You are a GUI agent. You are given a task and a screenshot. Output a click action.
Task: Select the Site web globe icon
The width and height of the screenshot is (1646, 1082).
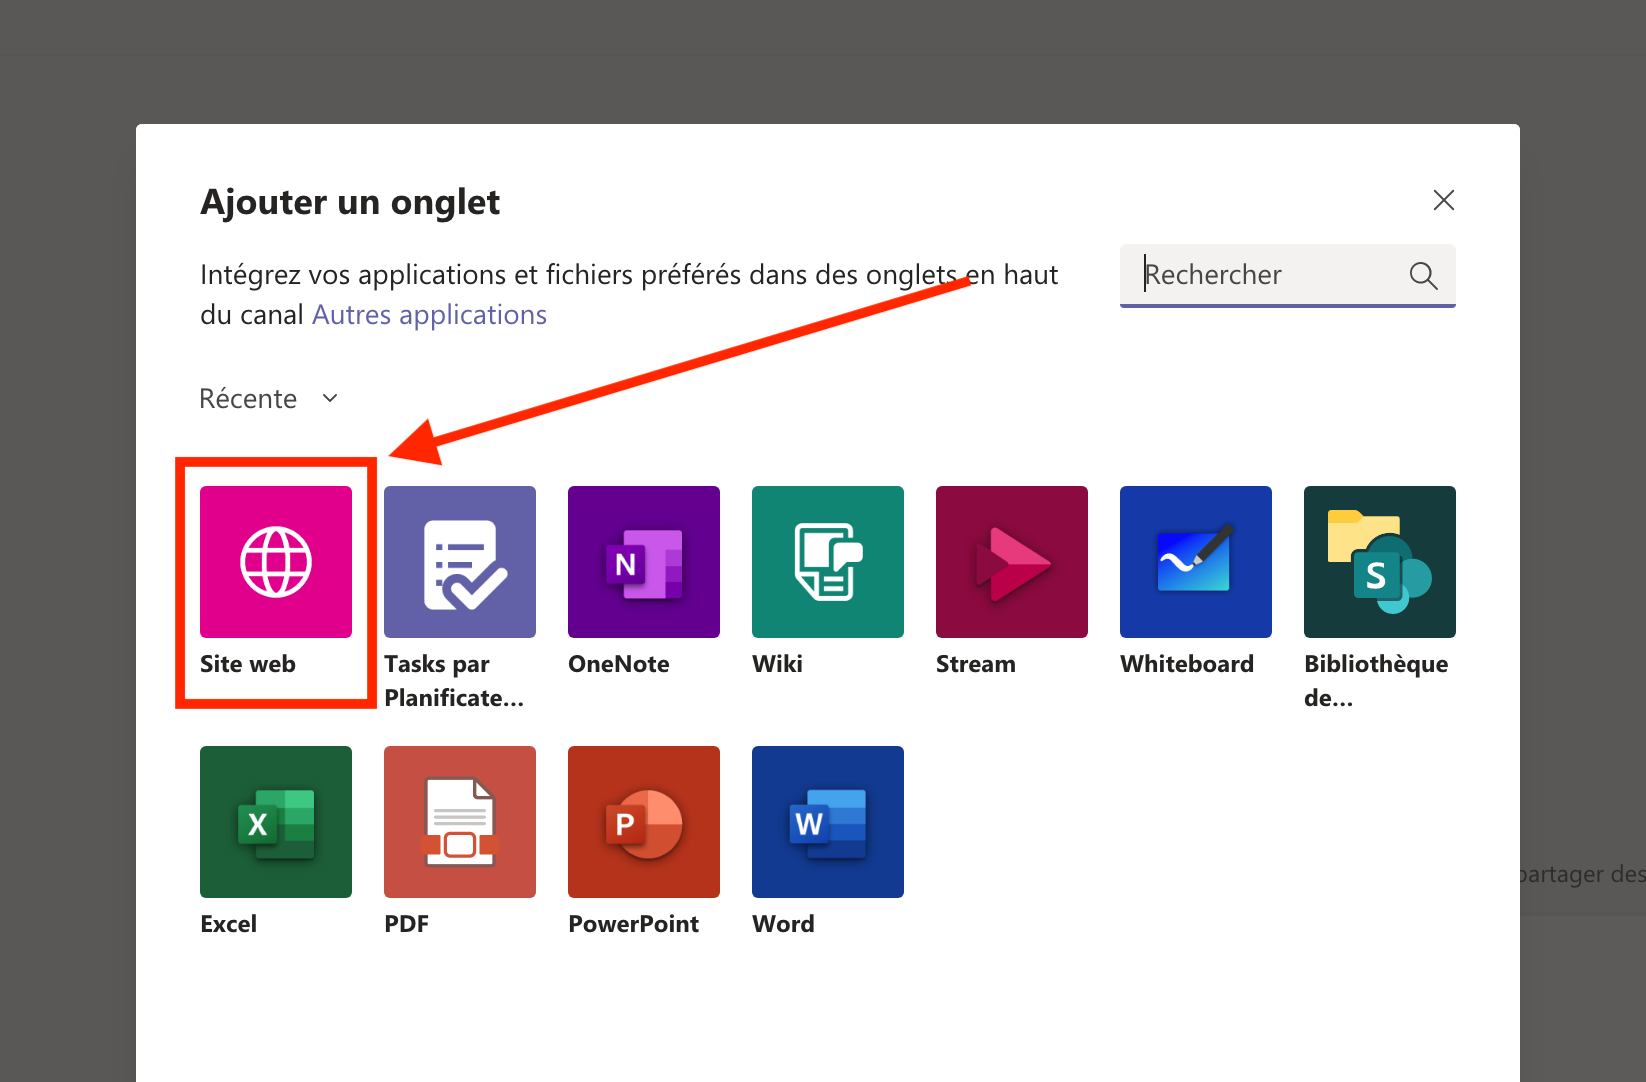[276, 562]
